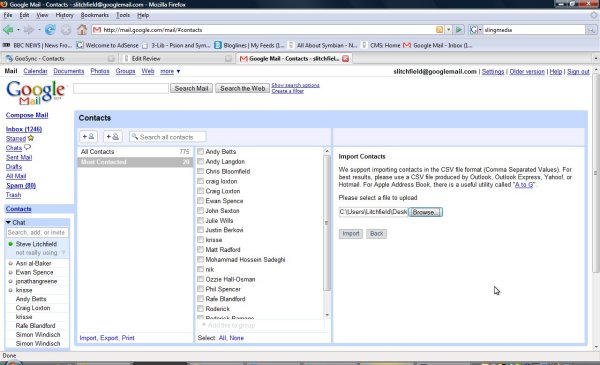Image resolution: width=600 pixels, height=365 pixels.
Task: Open the Tools menu
Action: [x=123, y=15]
